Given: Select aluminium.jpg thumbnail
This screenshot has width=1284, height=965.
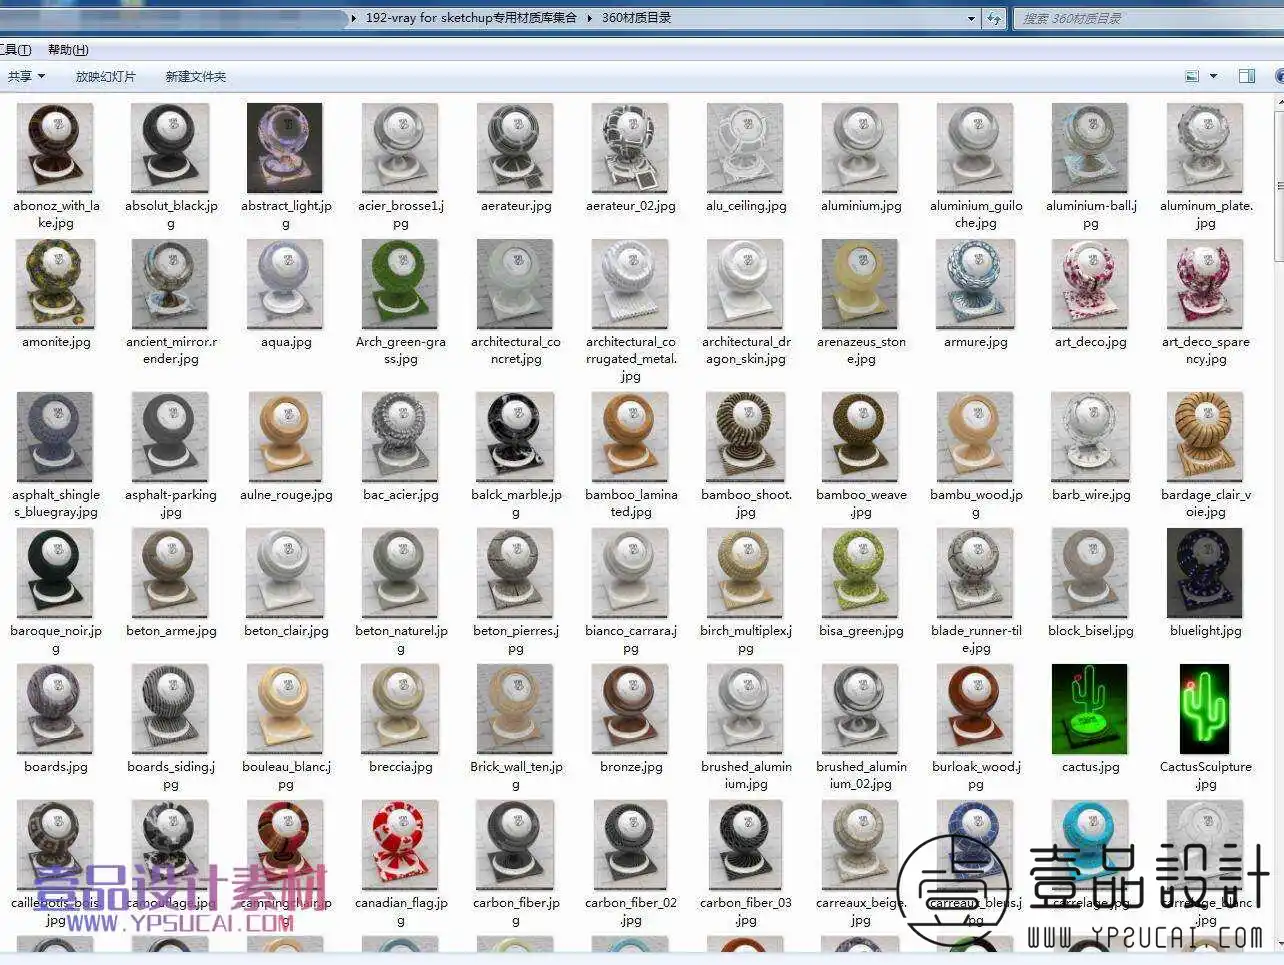Looking at the screenshot, I should 860,148.
